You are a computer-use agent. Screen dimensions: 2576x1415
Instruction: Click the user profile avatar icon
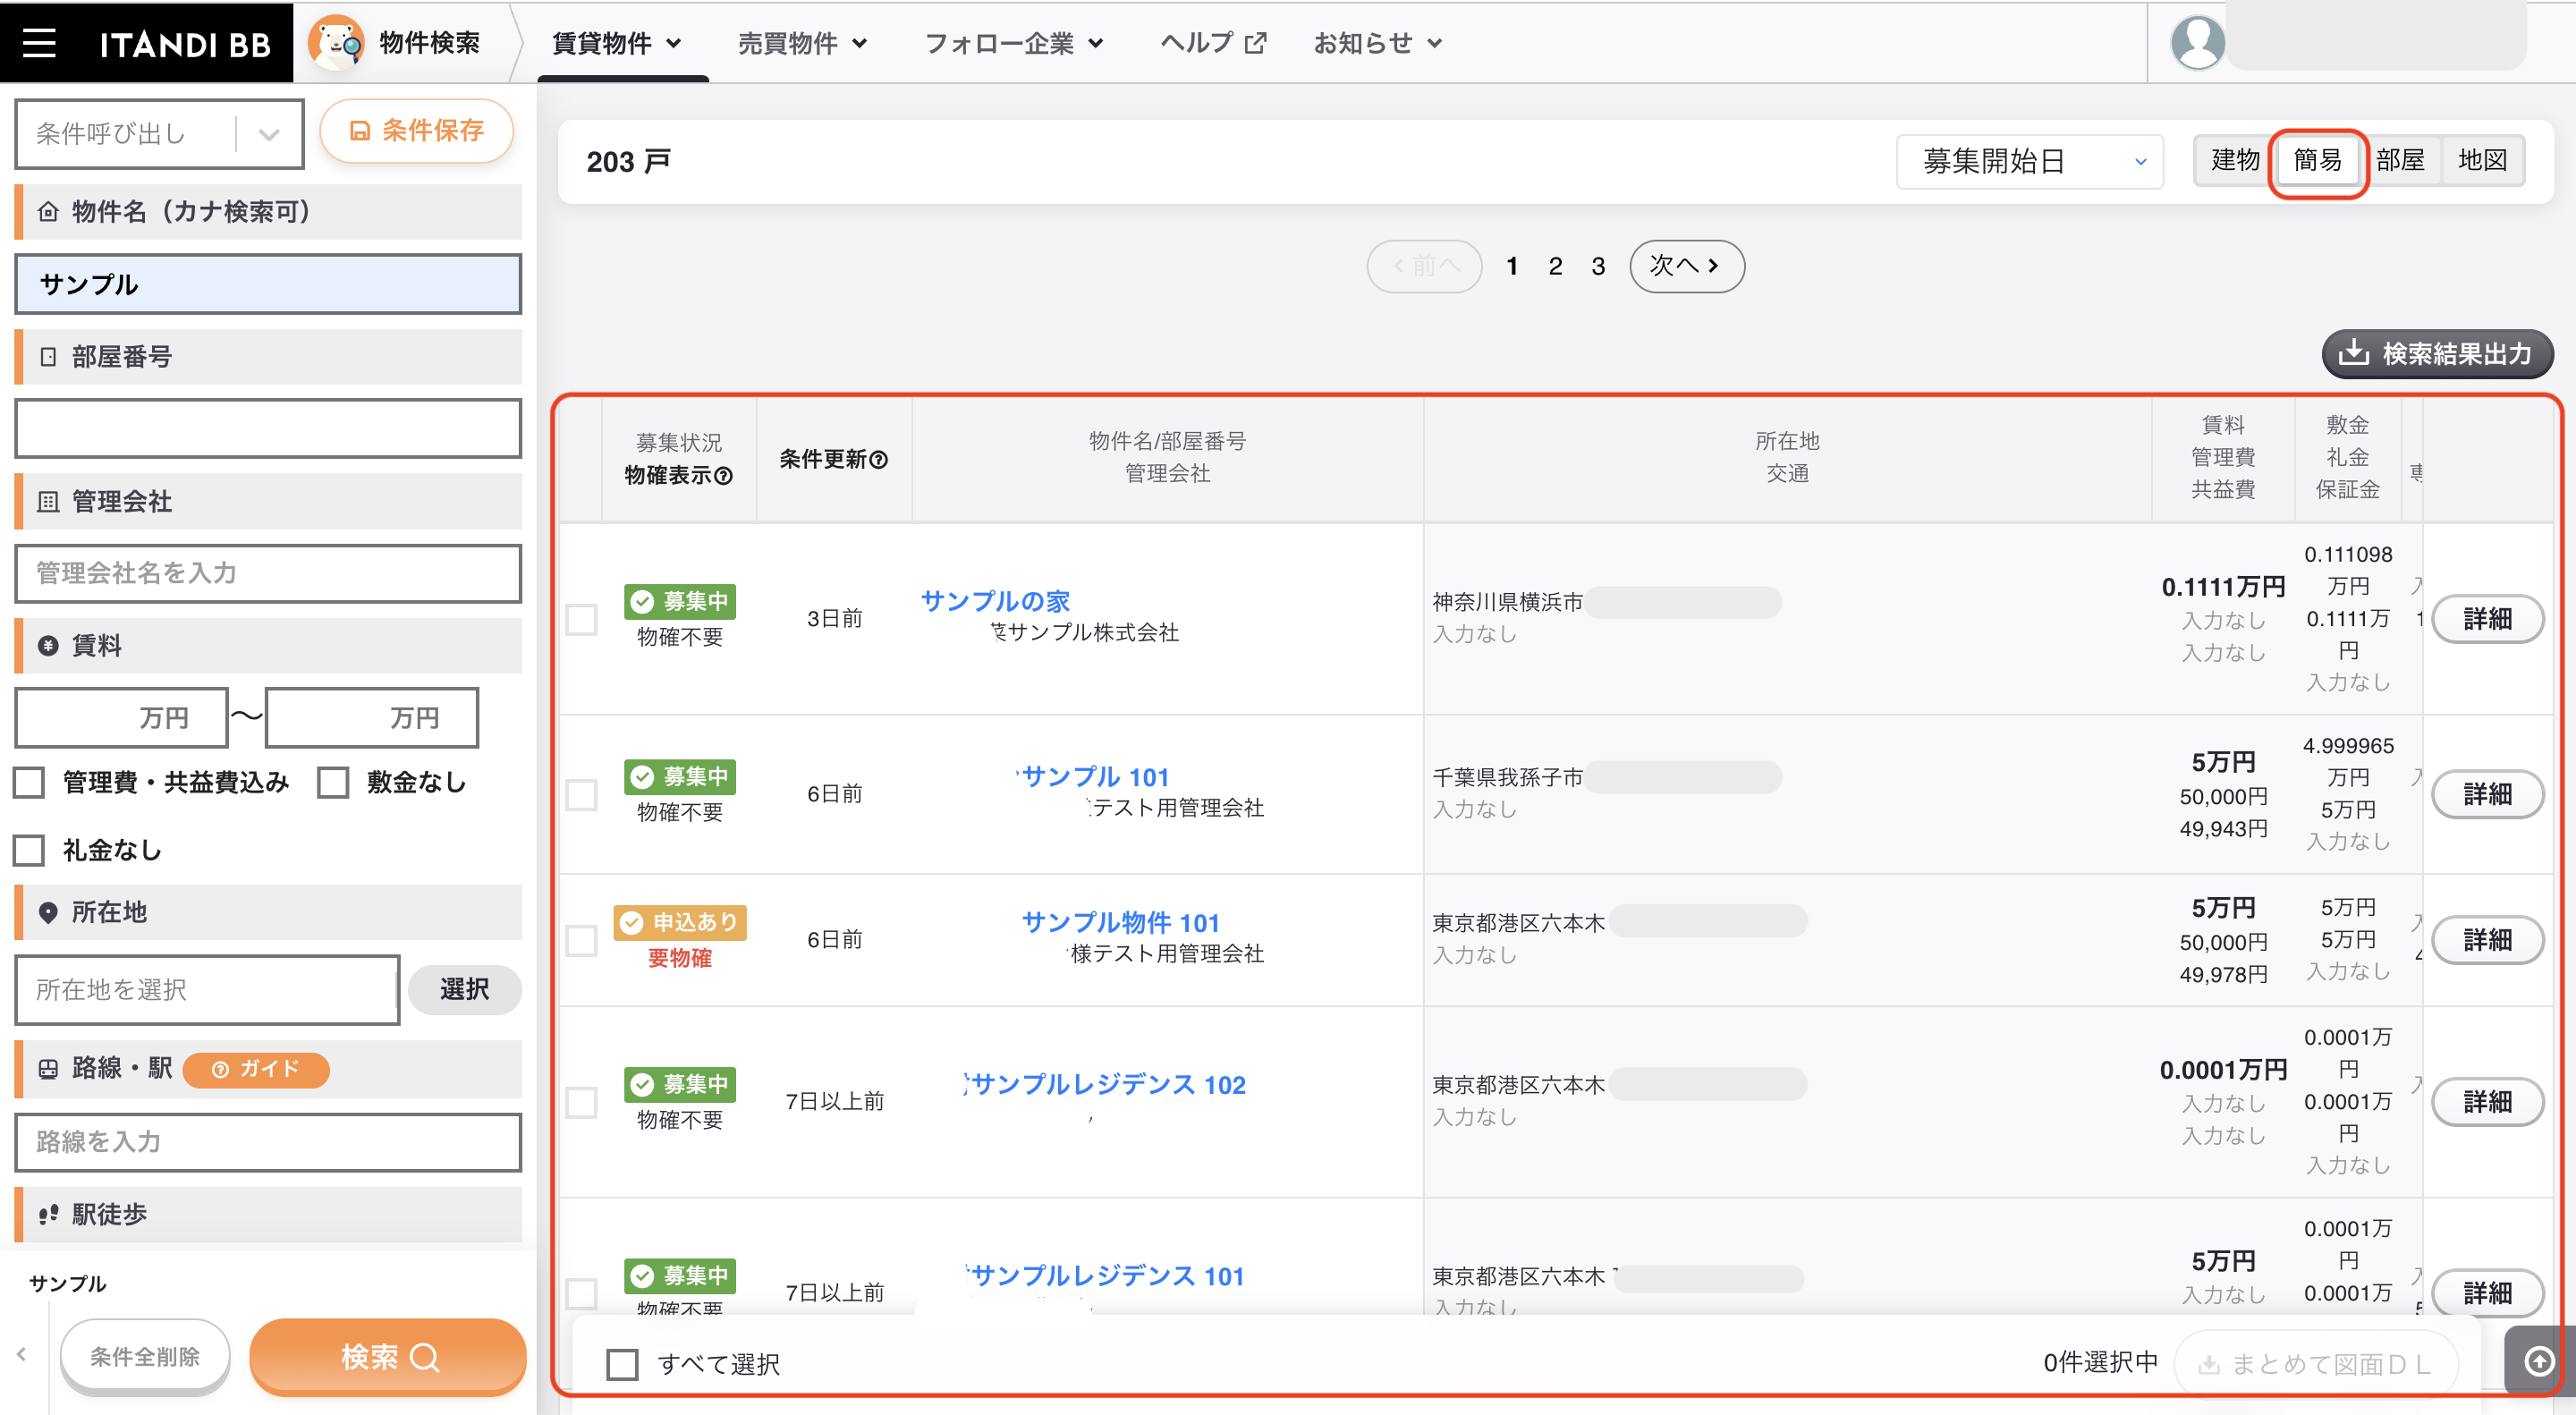(x=2197, y=43)
